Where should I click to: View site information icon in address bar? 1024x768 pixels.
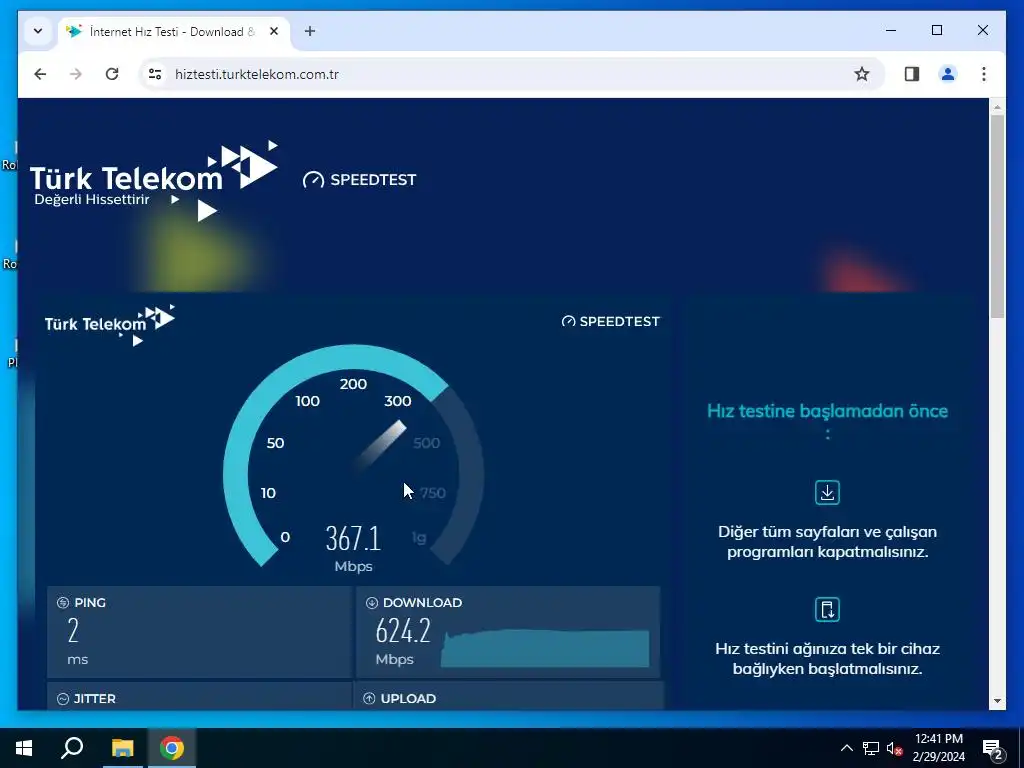155,74
